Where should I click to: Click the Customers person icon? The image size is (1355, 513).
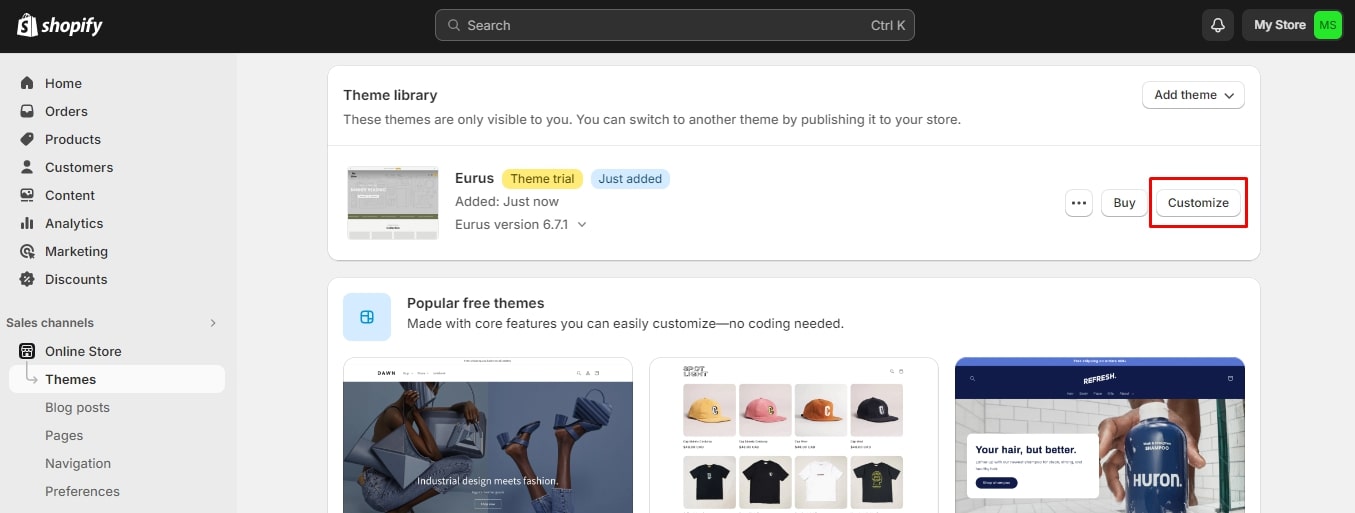(x=27, y=167)
